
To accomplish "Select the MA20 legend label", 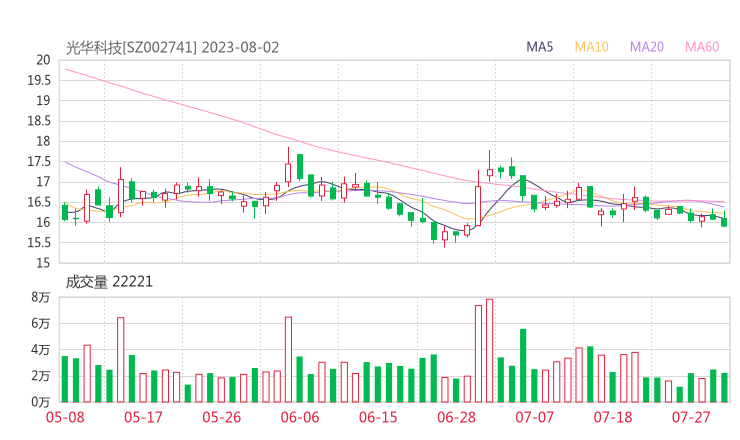I will [647, 47].
